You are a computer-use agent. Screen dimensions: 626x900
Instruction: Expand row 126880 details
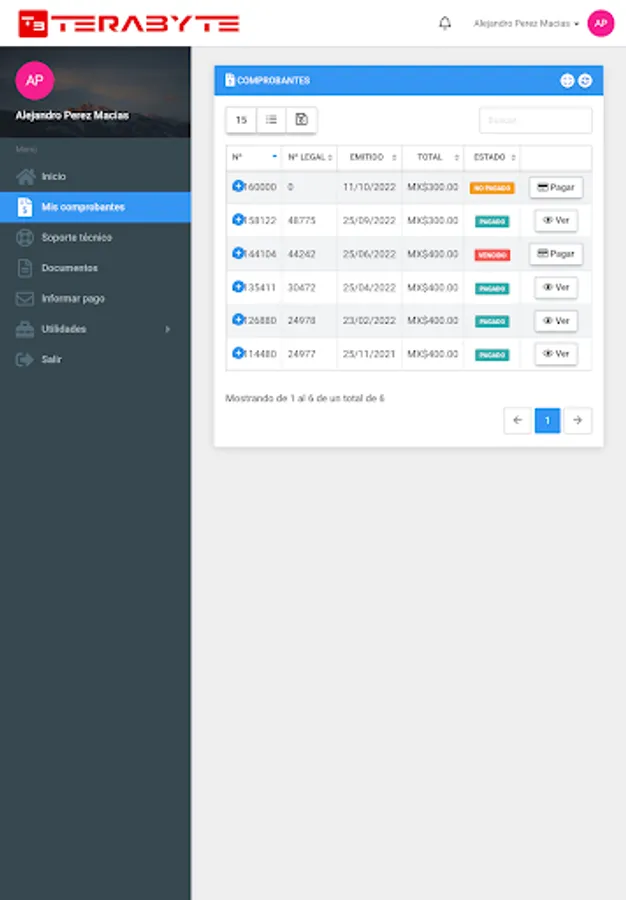238,319
